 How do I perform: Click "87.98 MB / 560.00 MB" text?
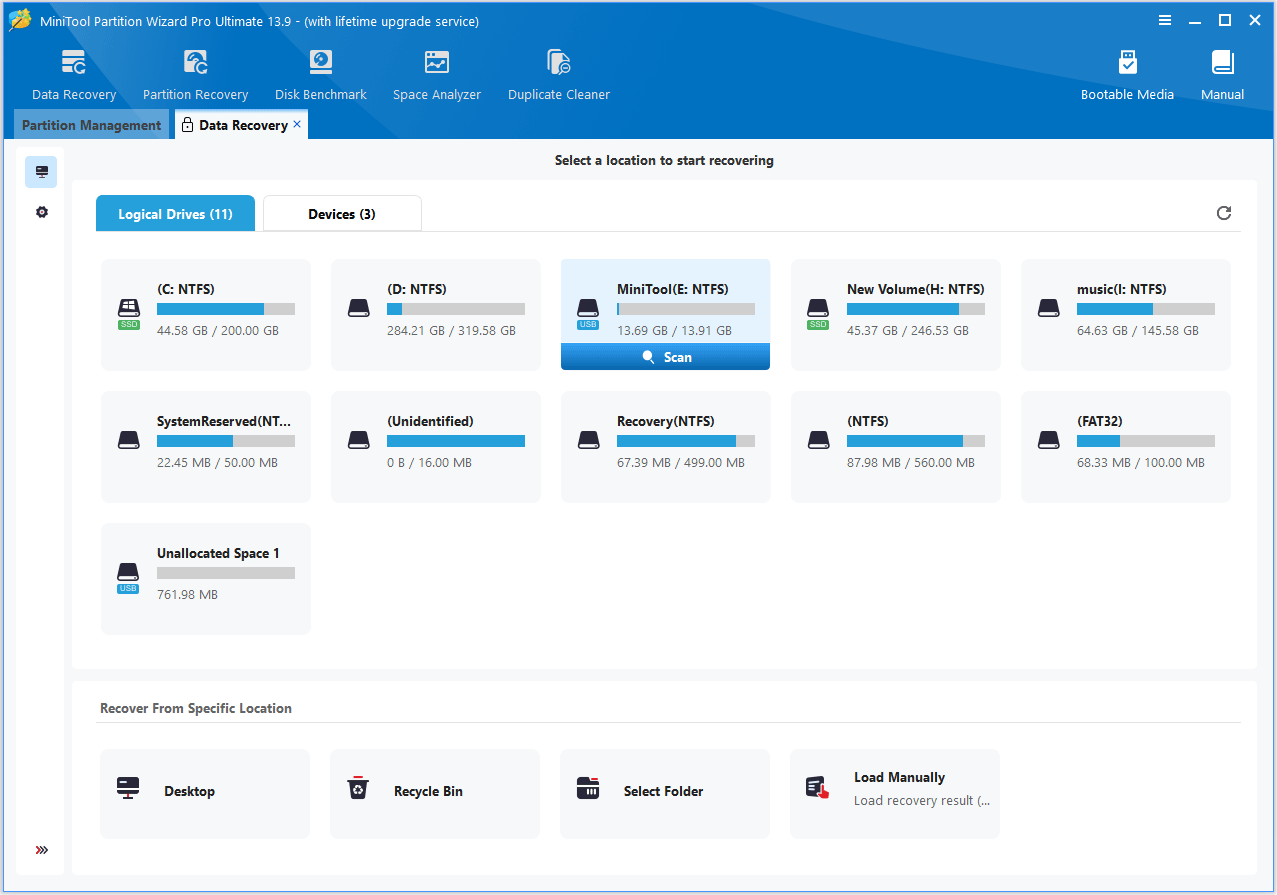pos(911,463)
